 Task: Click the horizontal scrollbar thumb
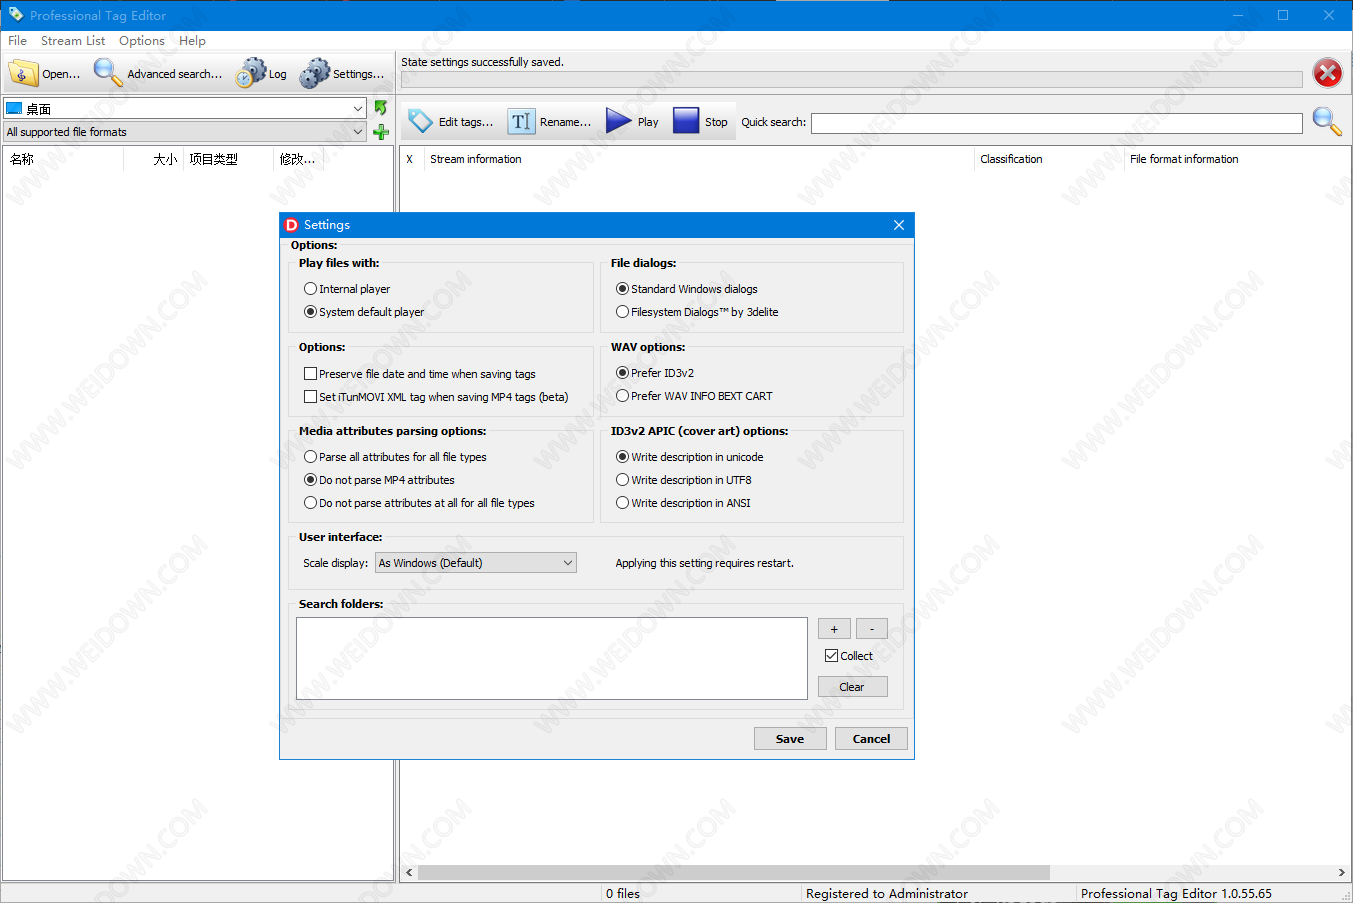[x=734, y=873]
